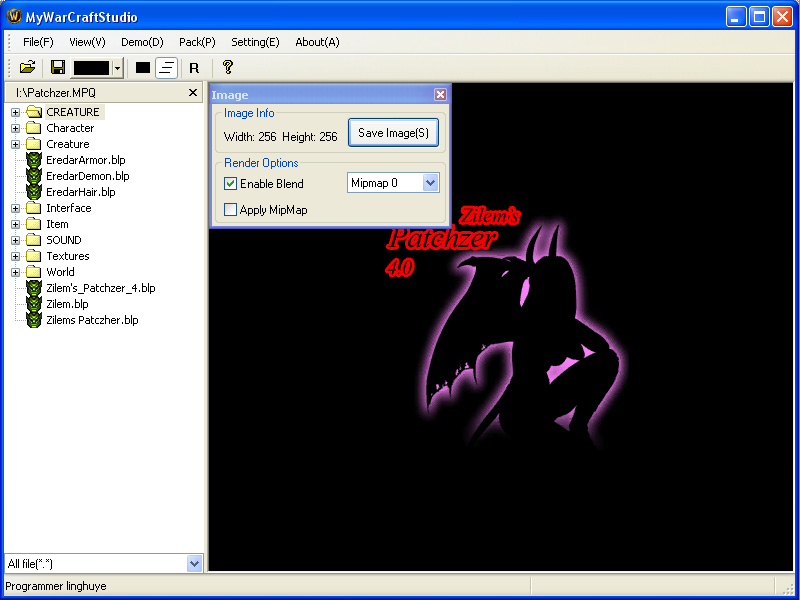Click the SOUND folder icon

click(x=34, y=240)
